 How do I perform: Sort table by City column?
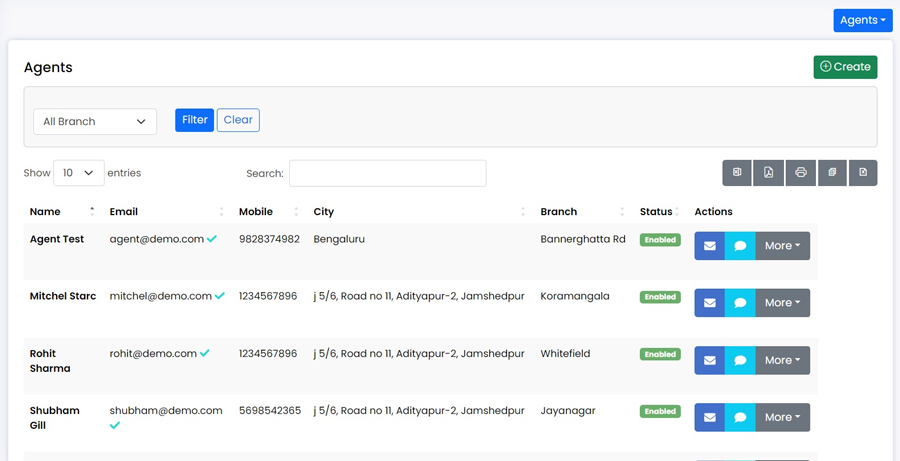coord(419,211)
